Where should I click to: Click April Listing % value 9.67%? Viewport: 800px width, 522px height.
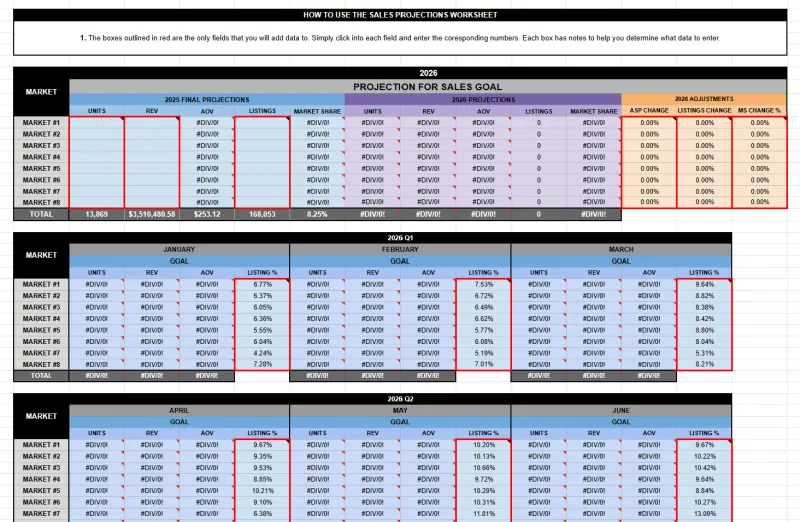click(x=262, y=445)
